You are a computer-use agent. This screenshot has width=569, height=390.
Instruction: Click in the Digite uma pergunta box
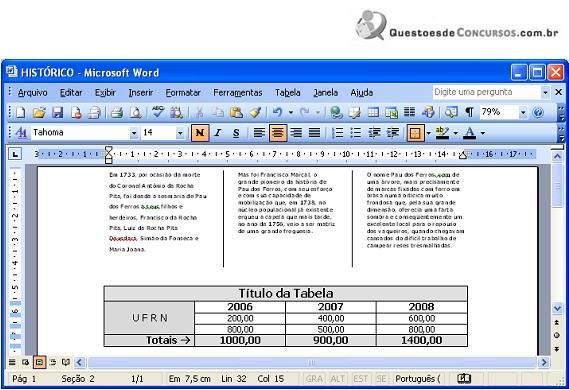pos(487,93)
